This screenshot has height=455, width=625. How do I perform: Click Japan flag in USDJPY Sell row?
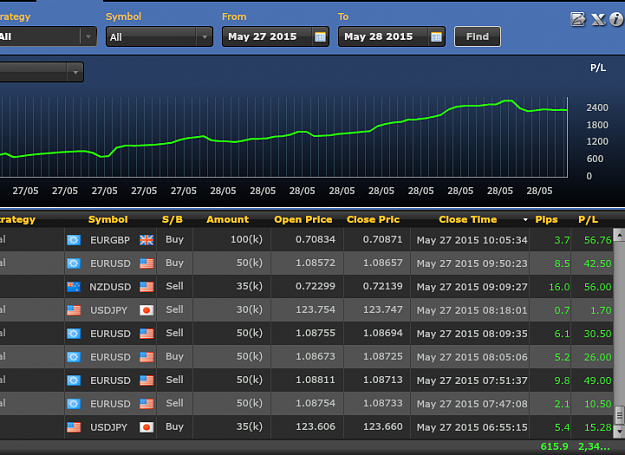(x=146, y=310)
